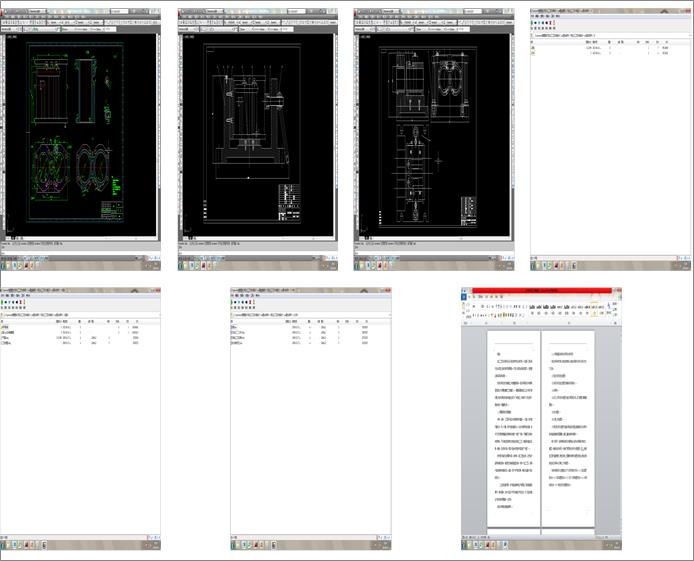Click the title block in the colored CAD drawing
Viewport: 694px width, 561px height.
coord(112,210)
